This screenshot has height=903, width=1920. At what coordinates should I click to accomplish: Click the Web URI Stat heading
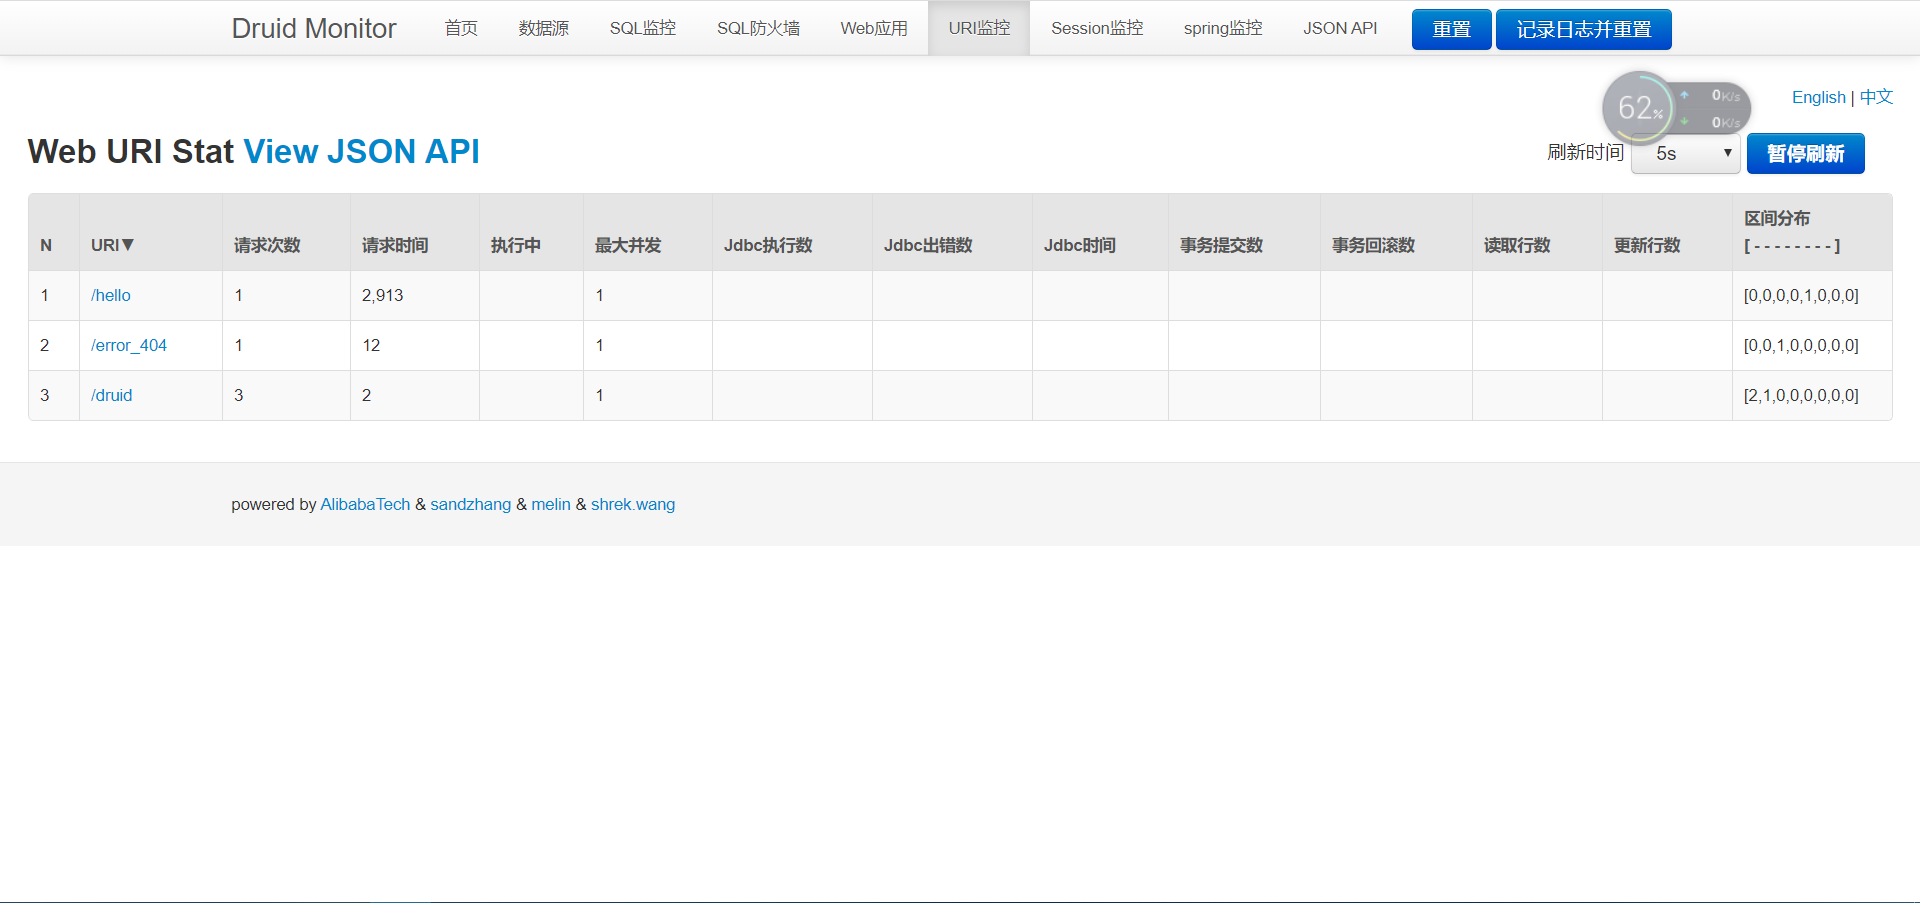coord(130,151)
